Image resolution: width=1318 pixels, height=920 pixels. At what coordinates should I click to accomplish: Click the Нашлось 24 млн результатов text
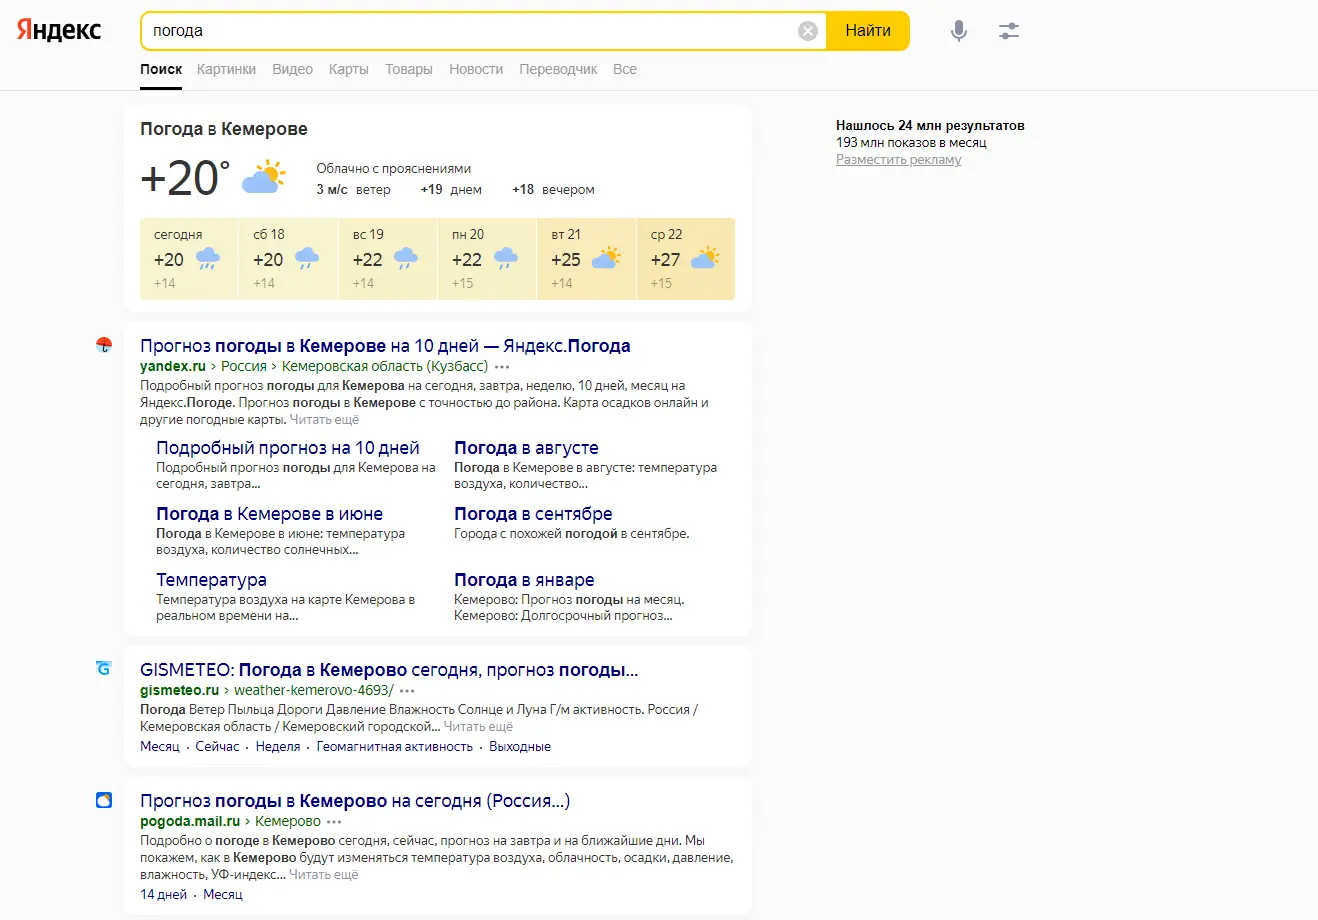930,126
